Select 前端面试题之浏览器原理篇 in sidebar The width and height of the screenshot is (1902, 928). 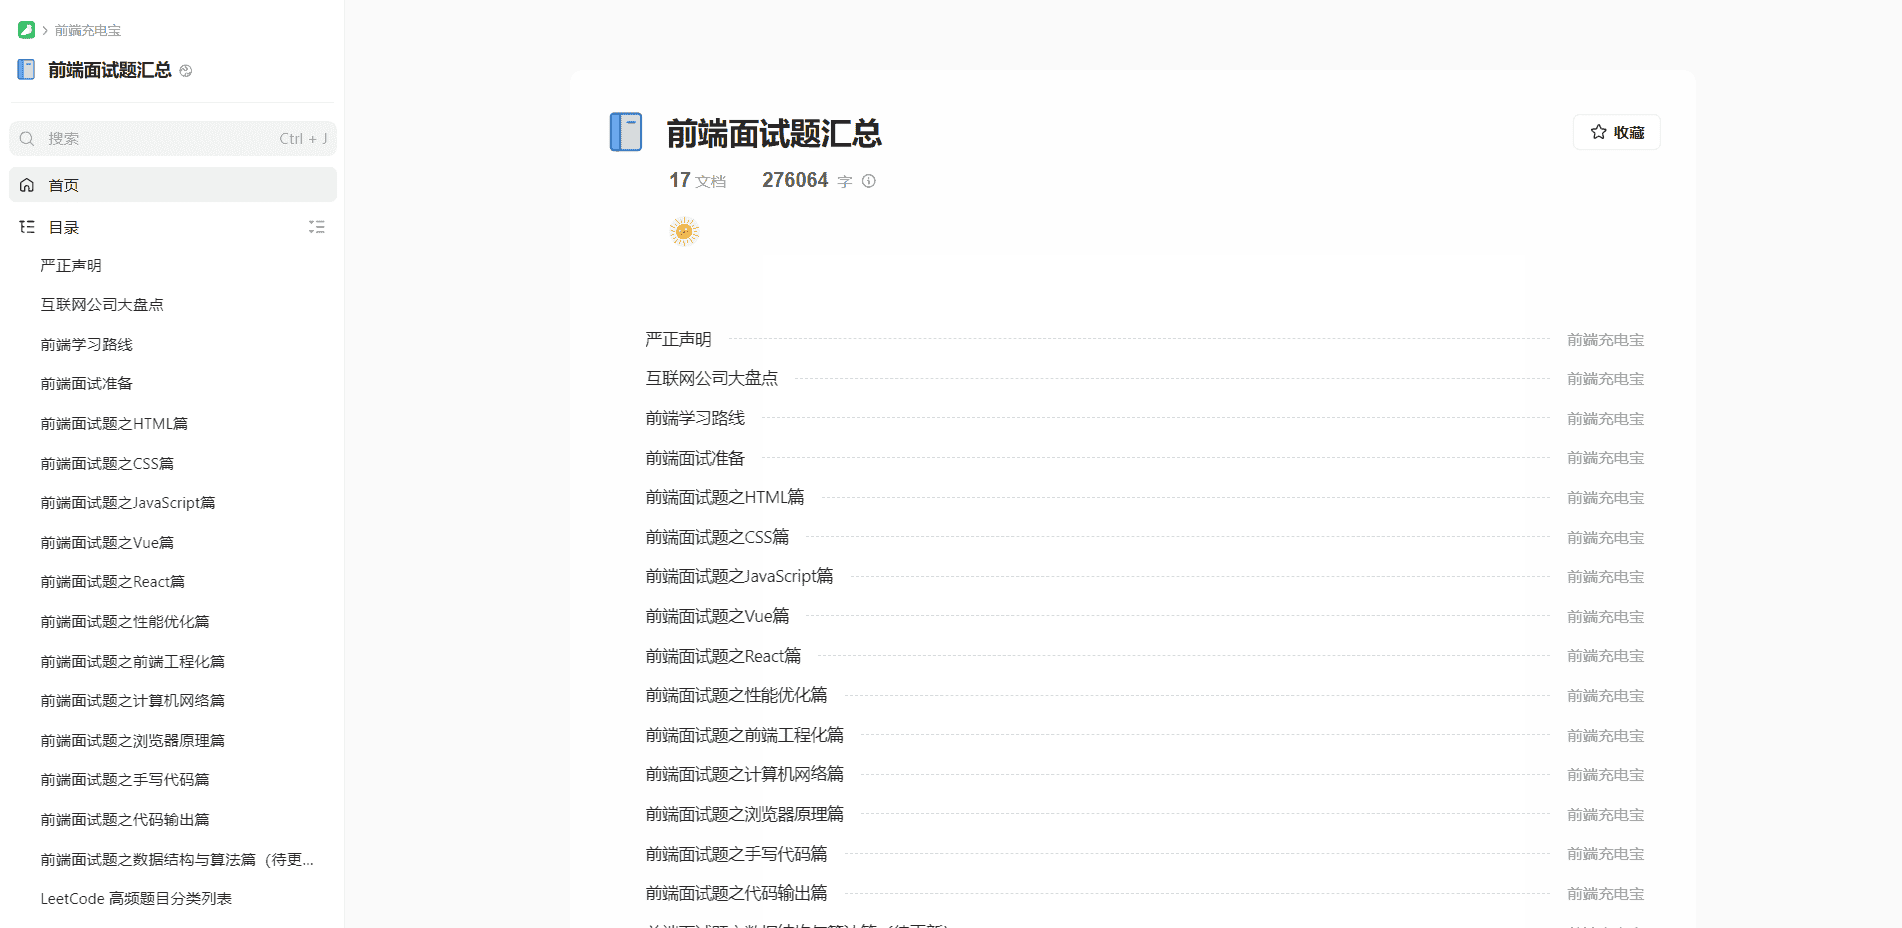[132, 740]
